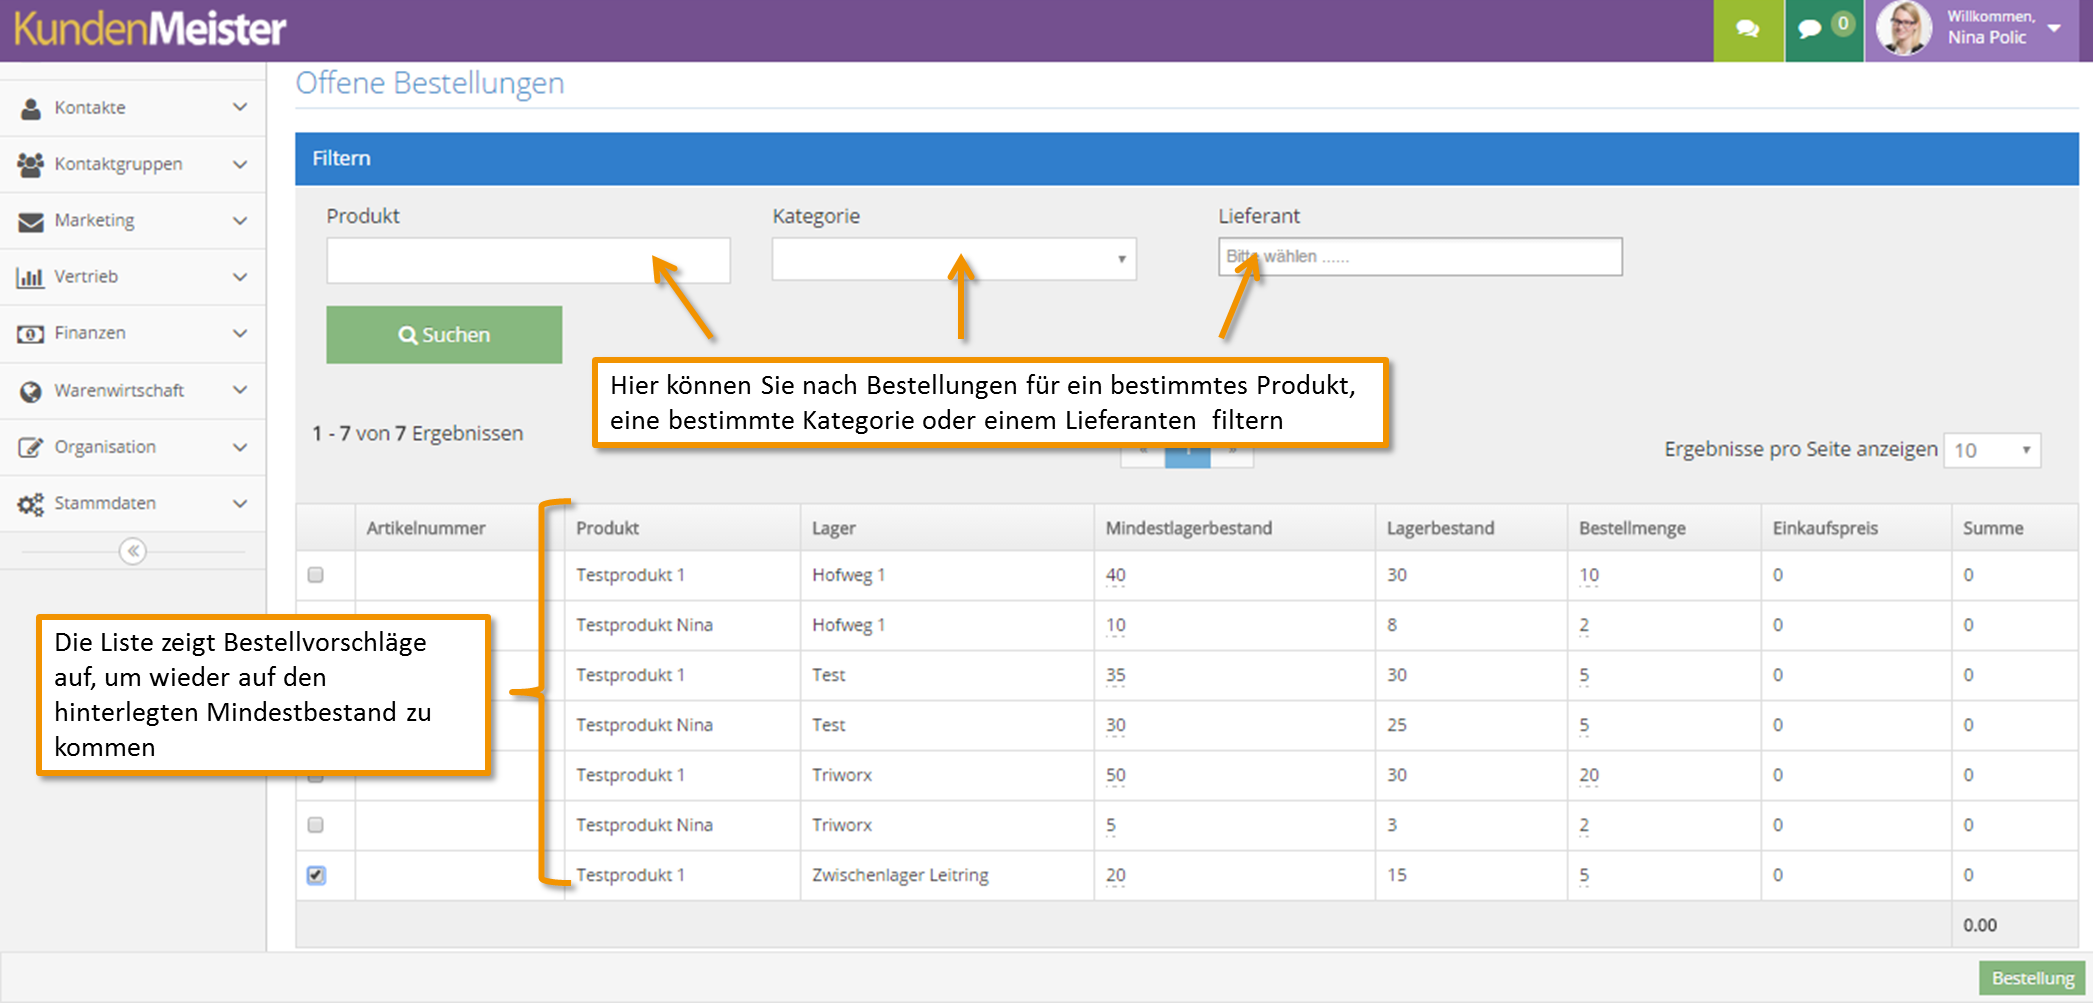Click the Kontaktgruppen group icon
Viewport: 2093px width, 1003px height.
tap(31, 164)
